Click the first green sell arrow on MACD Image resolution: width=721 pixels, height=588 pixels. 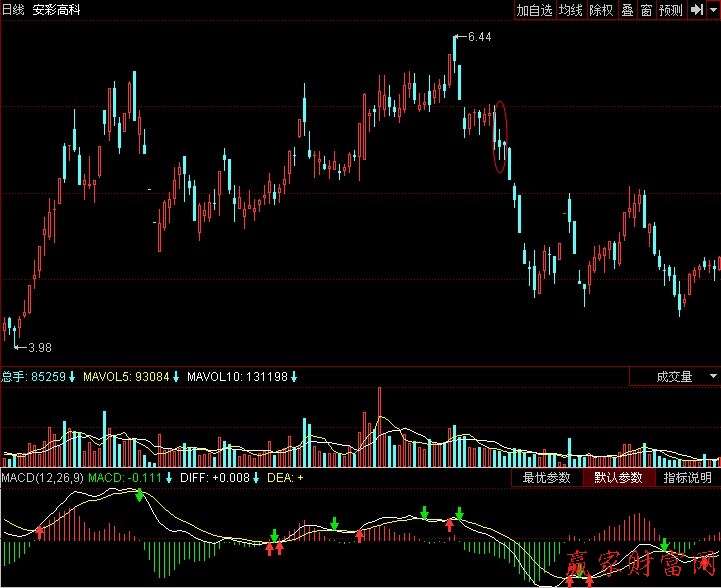coord(141,496)
